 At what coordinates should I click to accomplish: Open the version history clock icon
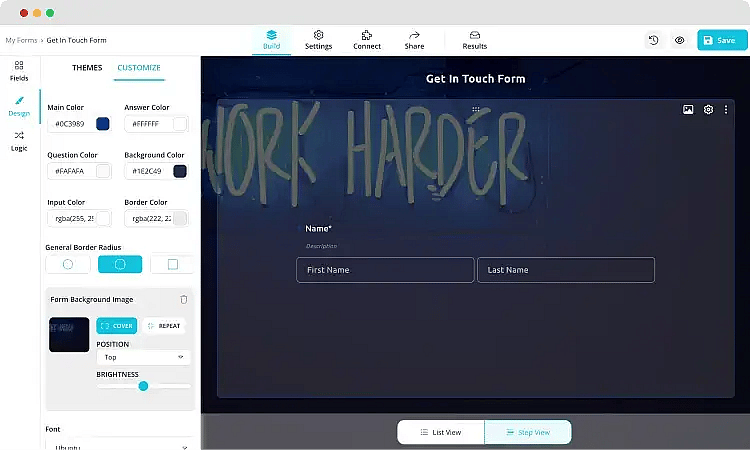653,40
